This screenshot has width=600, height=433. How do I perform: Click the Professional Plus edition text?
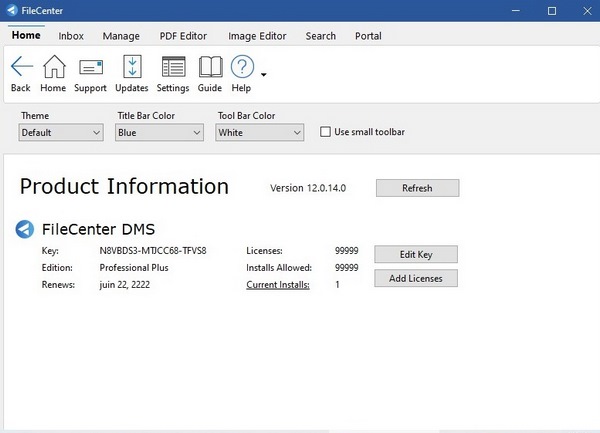click(x=134, y=268)
